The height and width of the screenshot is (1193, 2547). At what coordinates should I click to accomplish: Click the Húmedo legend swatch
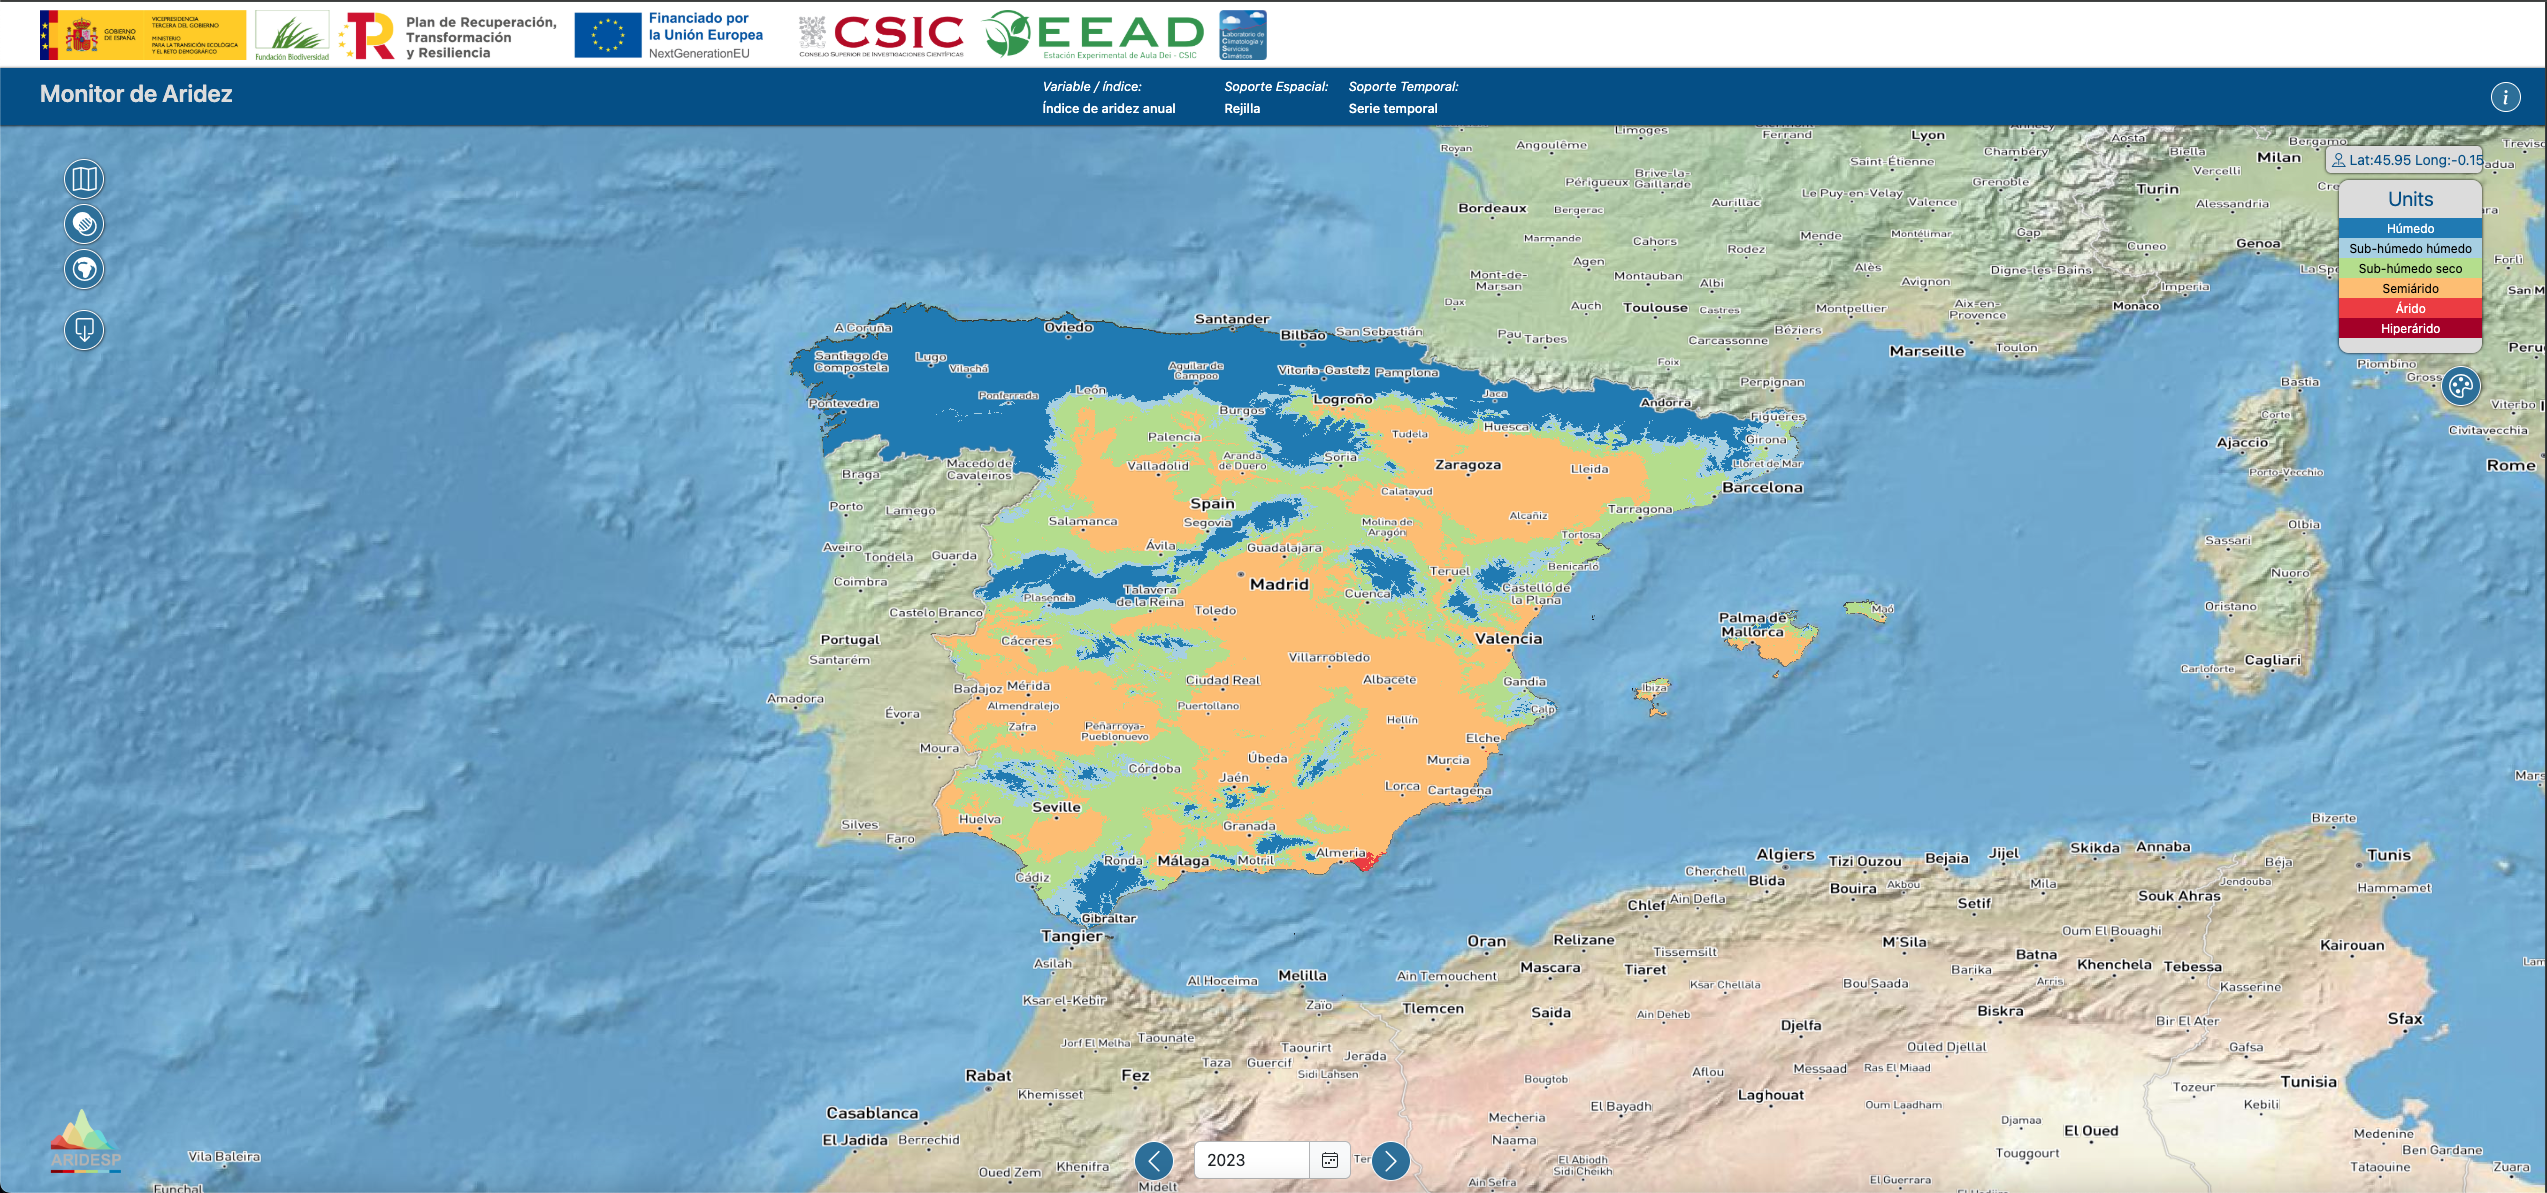(x=2410, y=229)
